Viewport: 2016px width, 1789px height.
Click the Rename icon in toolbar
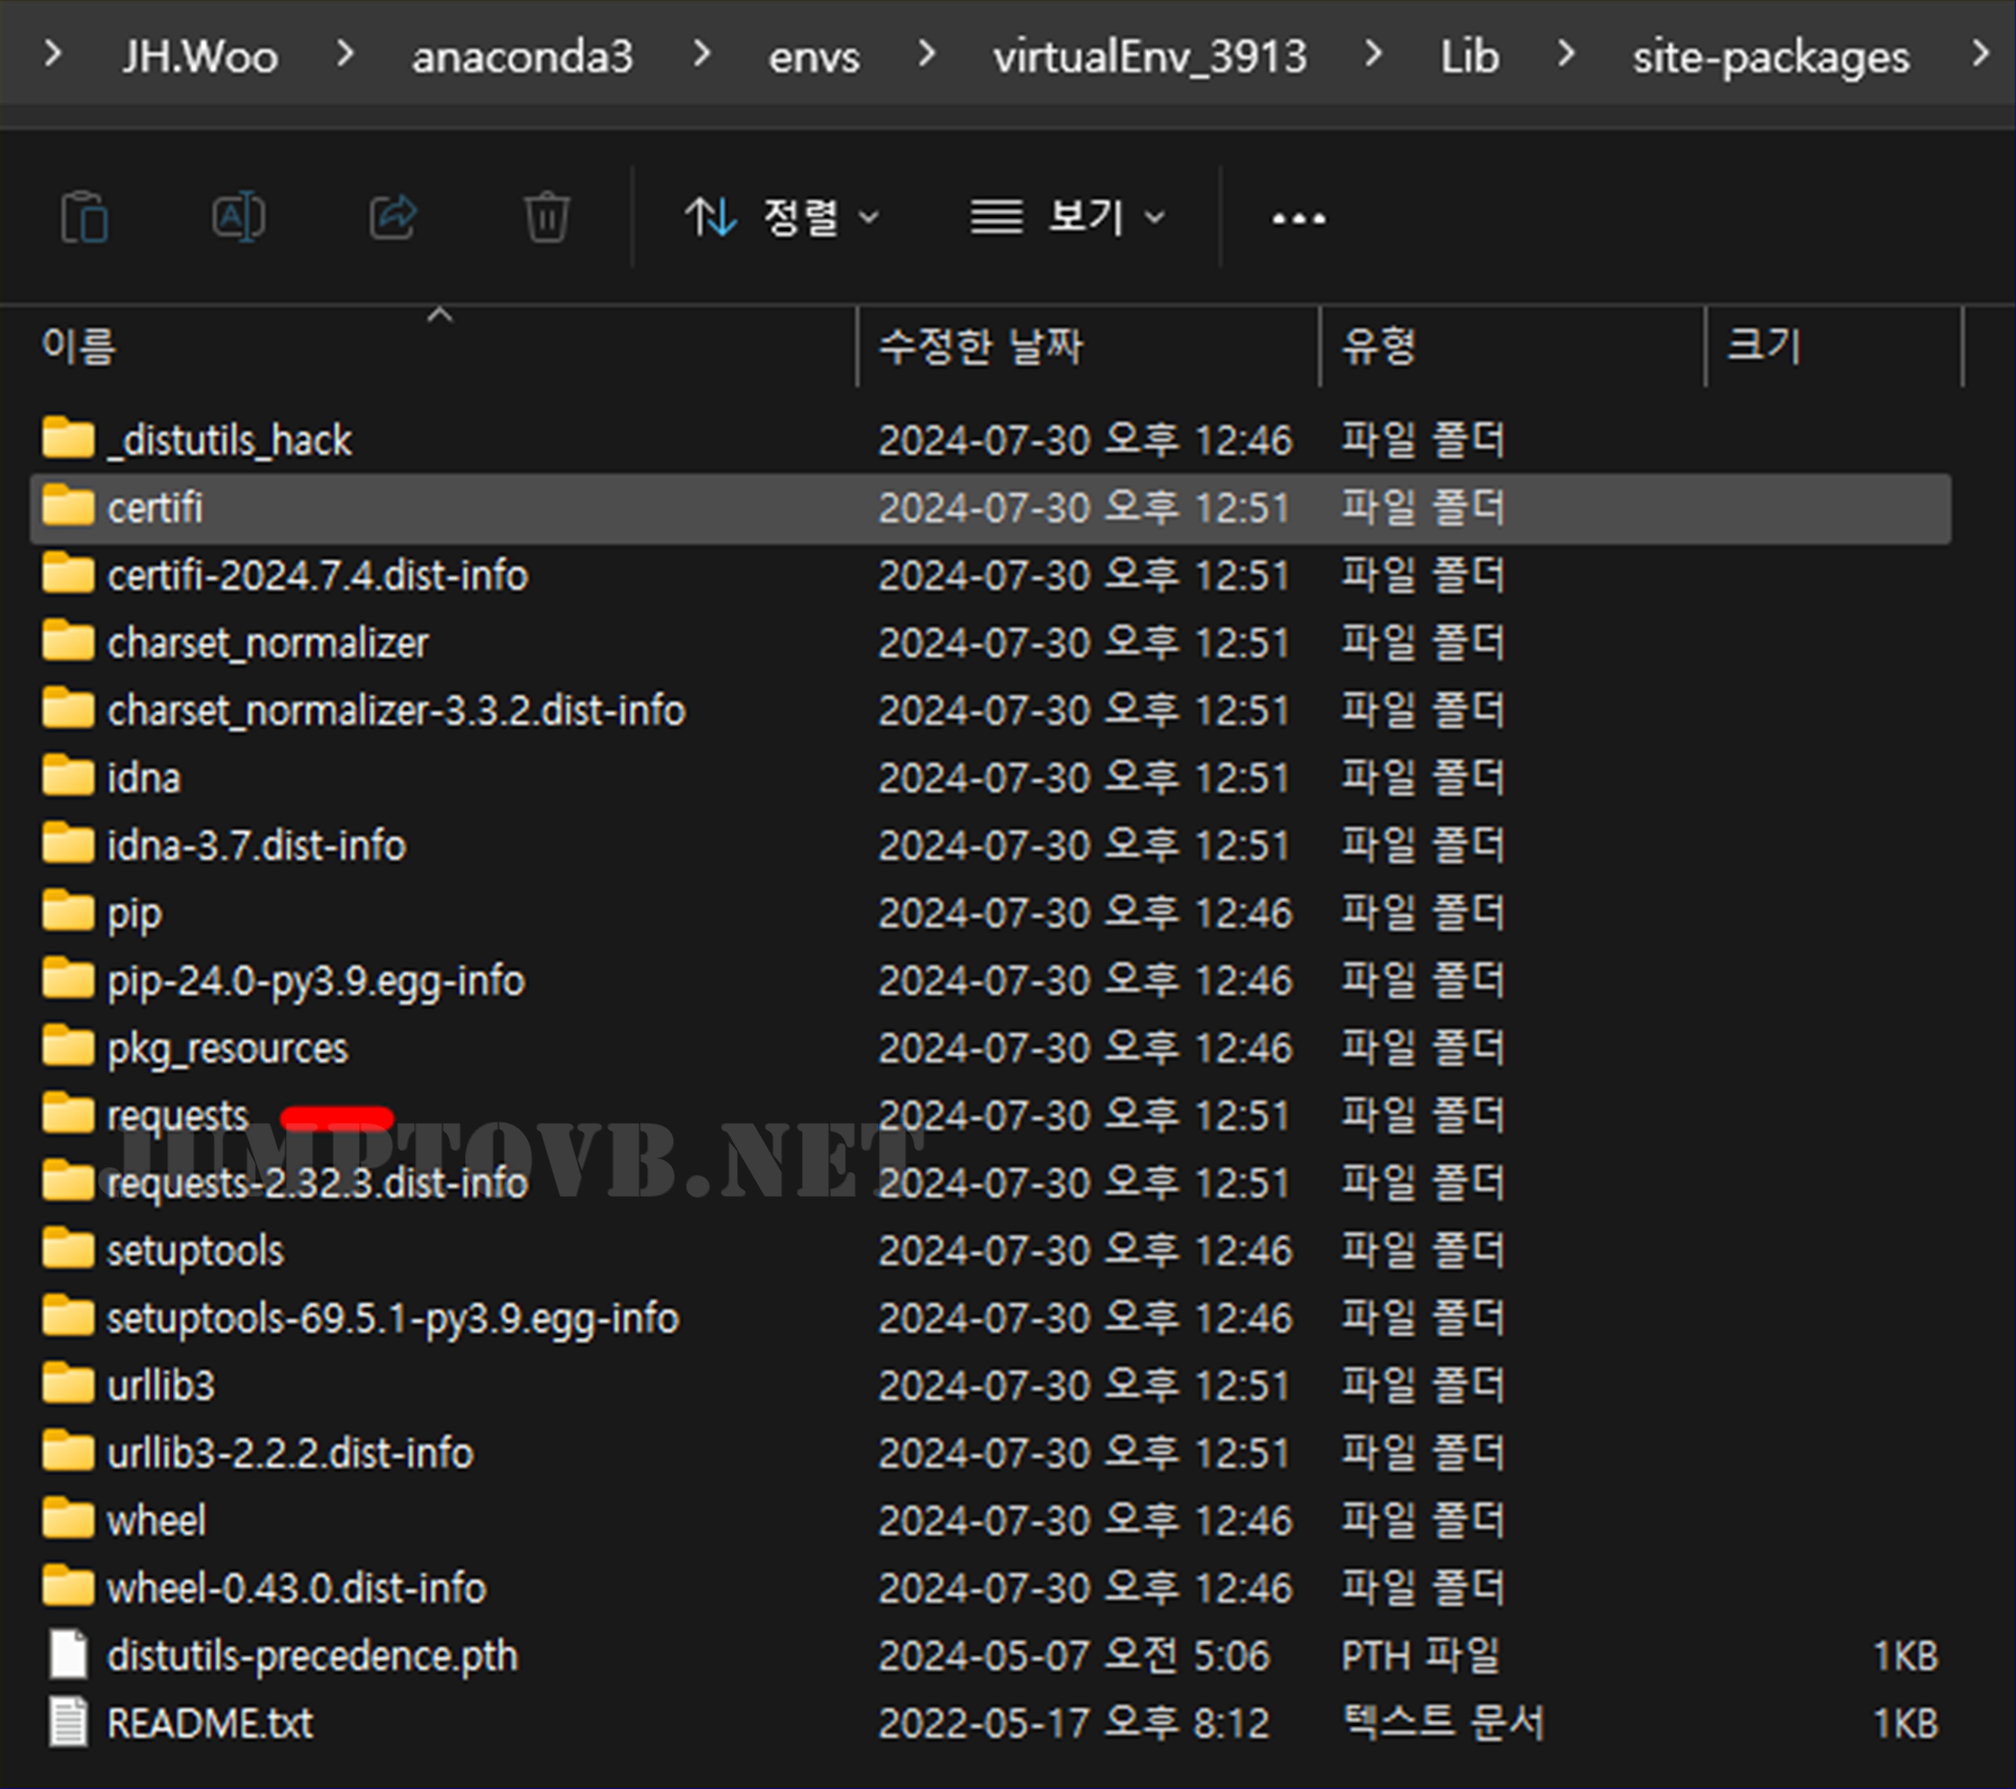click(x=238, y=217)
